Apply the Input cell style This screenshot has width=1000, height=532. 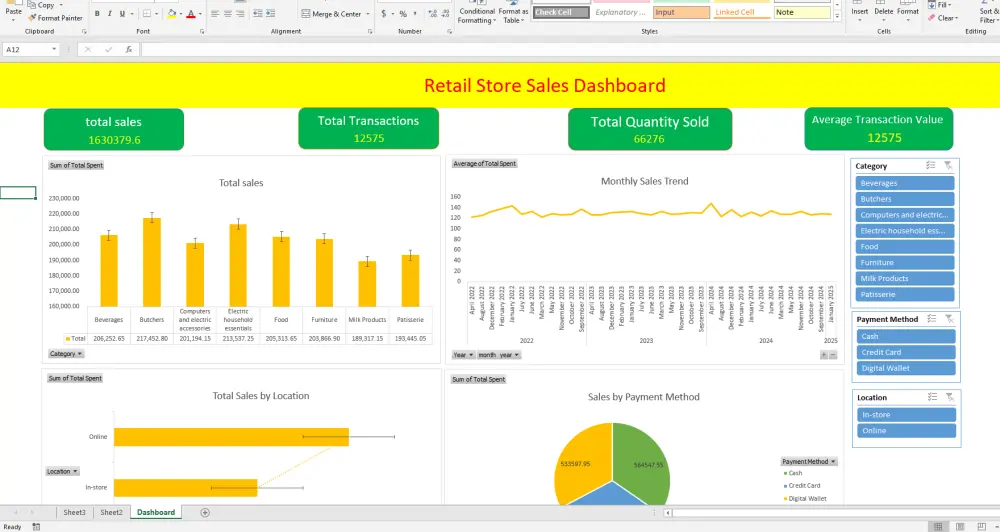click(681, 12)
